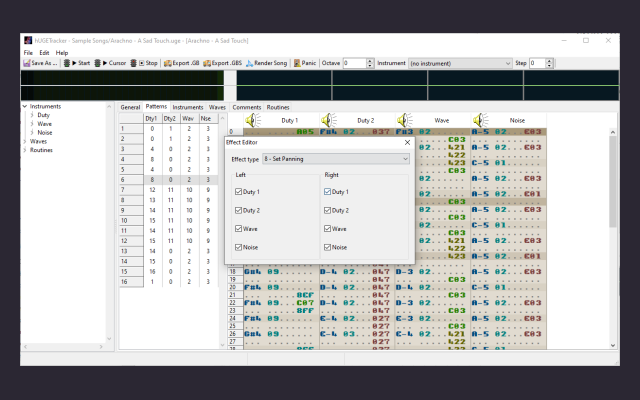Hit the Panic button

pyautogui.click(x=304, y=63)
